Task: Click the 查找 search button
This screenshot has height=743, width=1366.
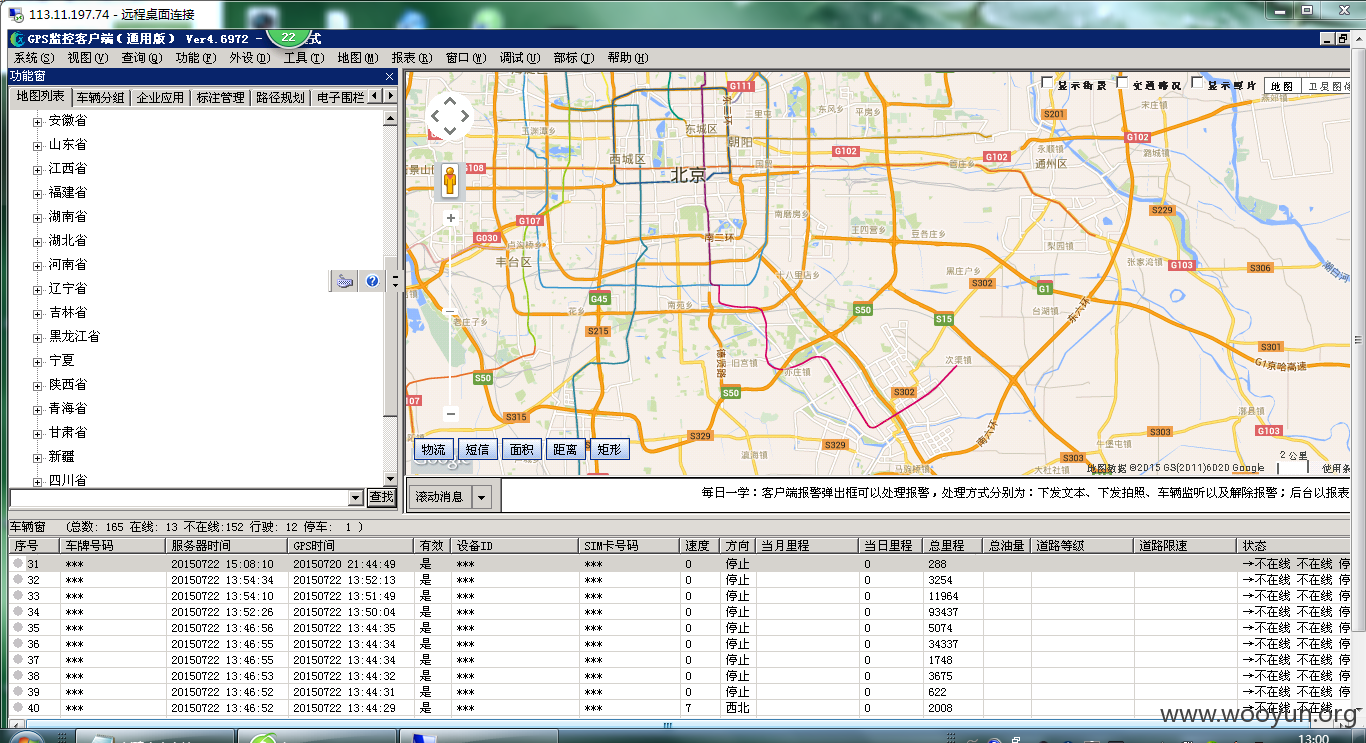Action: point(381,497)
